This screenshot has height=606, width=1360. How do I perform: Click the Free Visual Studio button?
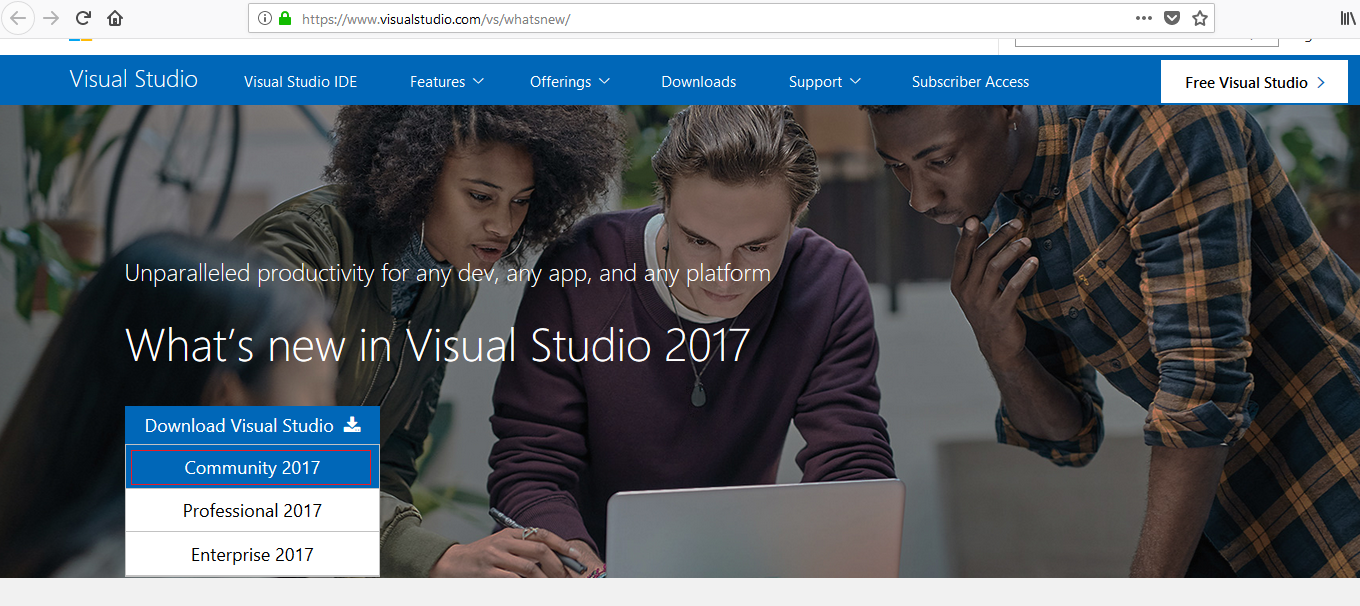(x=1254, y=81)
